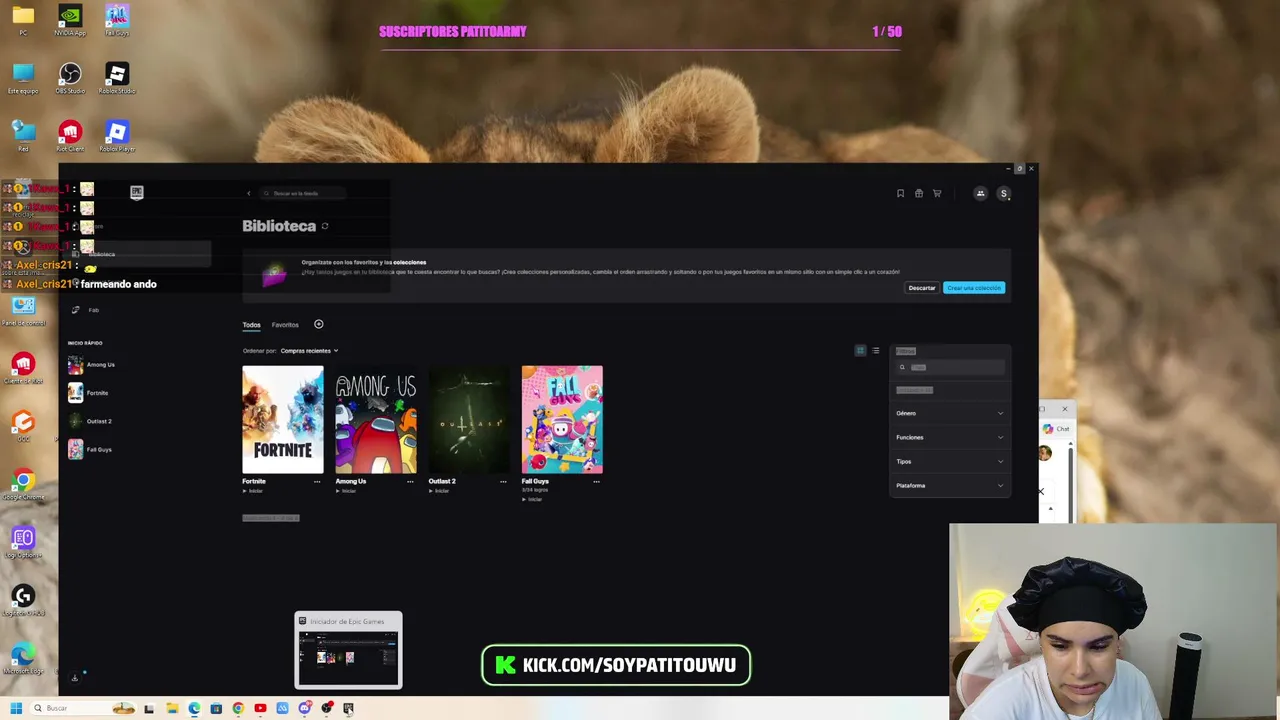This screenshot has height=720, width=1280.
Task: Open downloads icon at sidebar bottom
Action: (74, 678)
